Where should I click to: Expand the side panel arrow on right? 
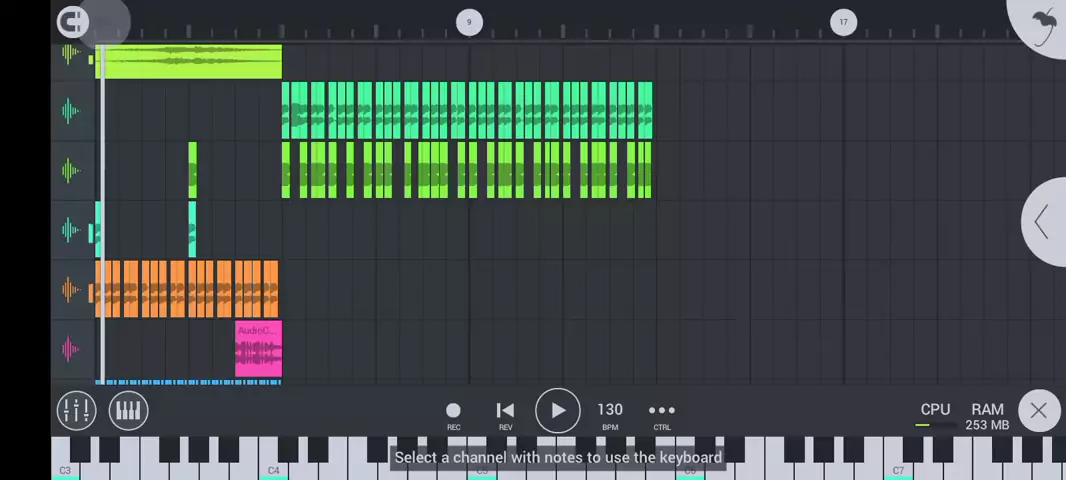[x=1042, y=222]
